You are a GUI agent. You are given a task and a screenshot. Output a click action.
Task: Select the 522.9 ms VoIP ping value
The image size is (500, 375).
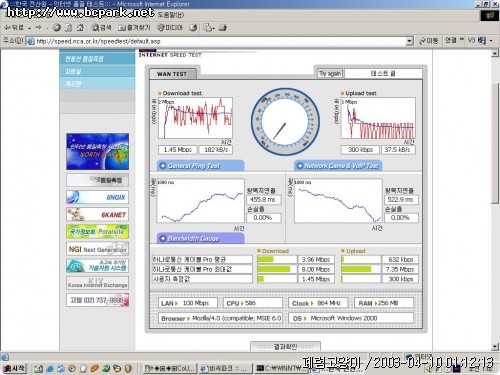[x=401, y=200]
